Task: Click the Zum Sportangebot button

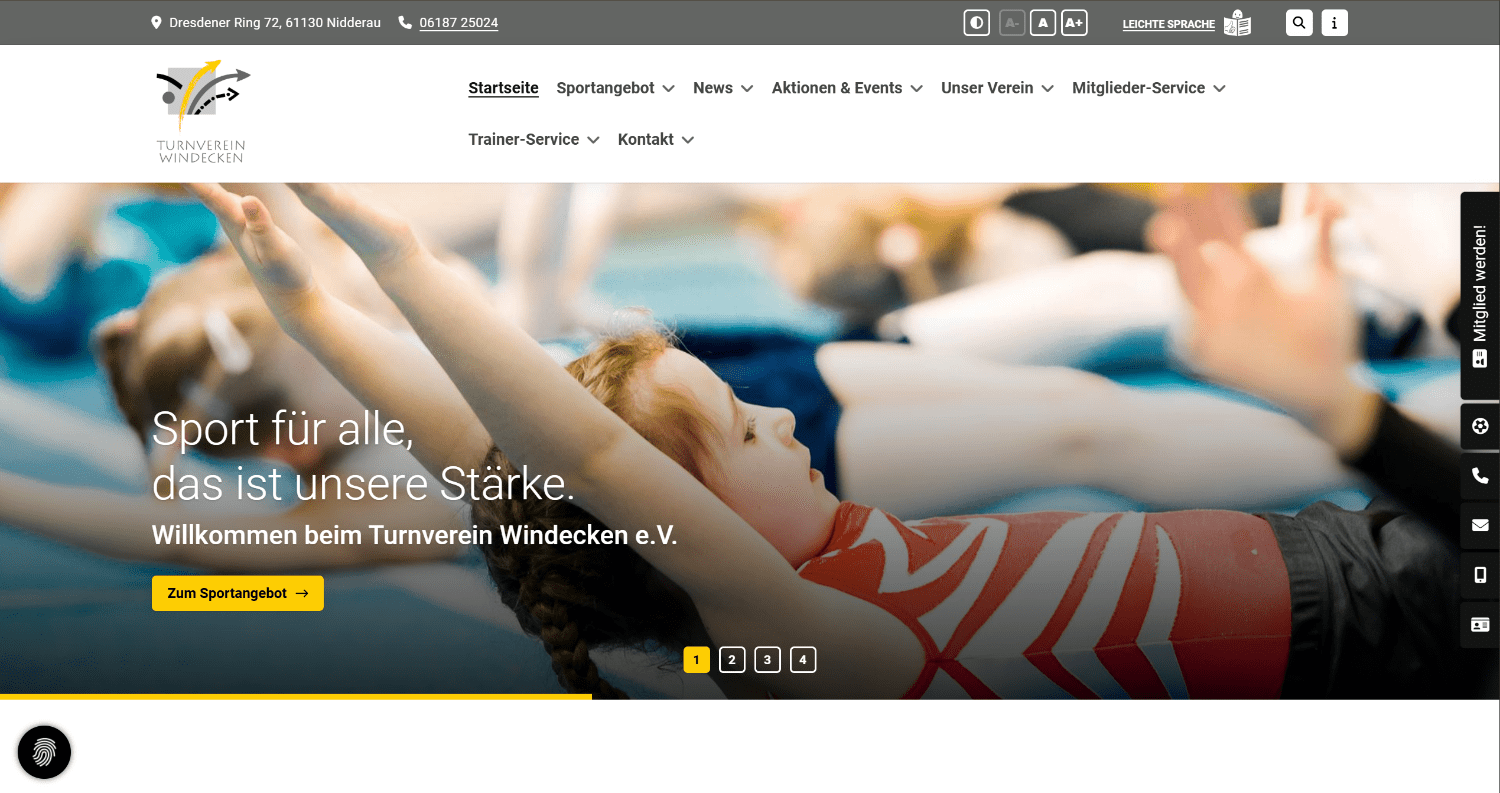Action: click(238, 593)
